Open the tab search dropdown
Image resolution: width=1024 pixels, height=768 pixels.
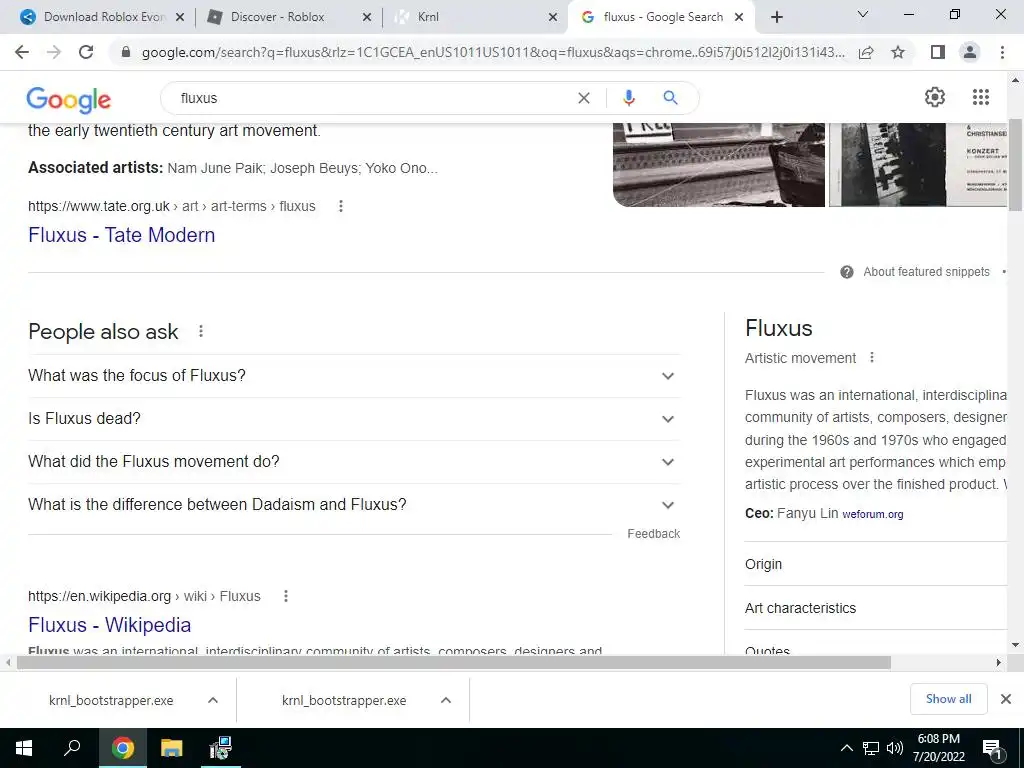pyautogui.click(x=863, y=14)
